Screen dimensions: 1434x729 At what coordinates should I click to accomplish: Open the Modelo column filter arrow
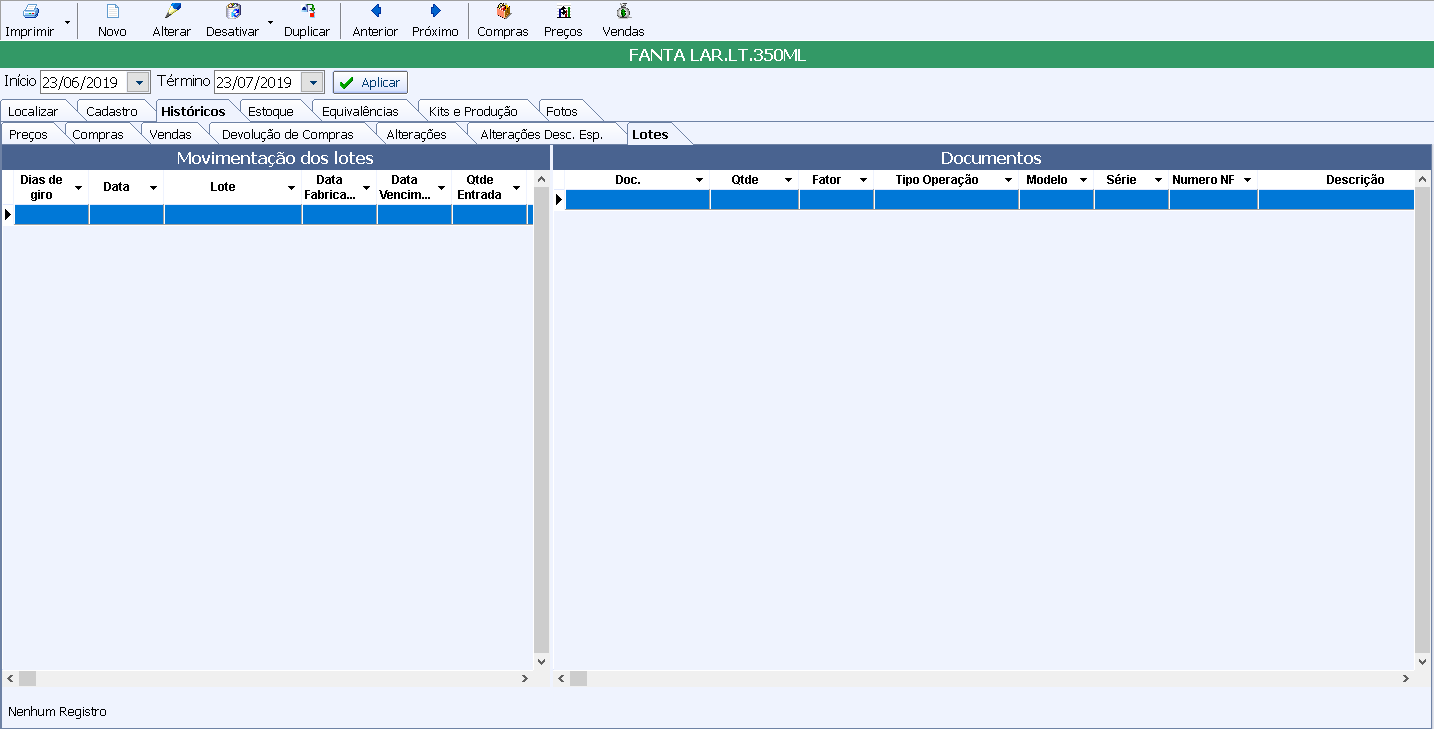point(1083,180)
